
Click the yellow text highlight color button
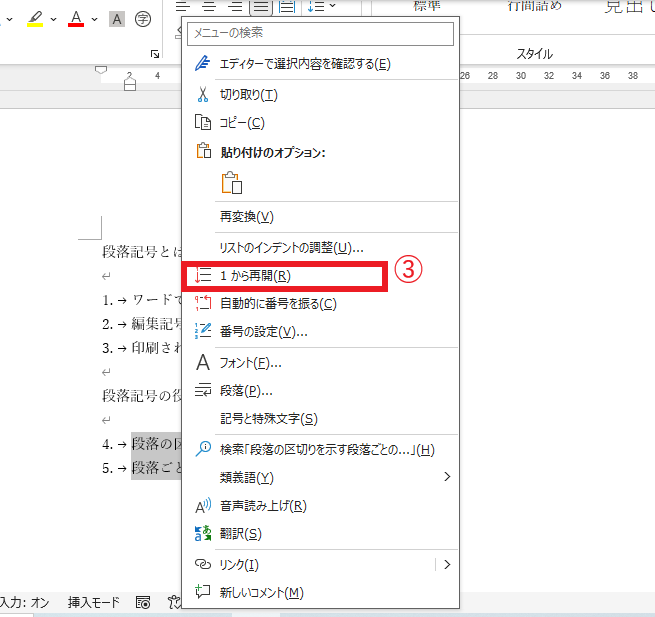click(35, 19)
